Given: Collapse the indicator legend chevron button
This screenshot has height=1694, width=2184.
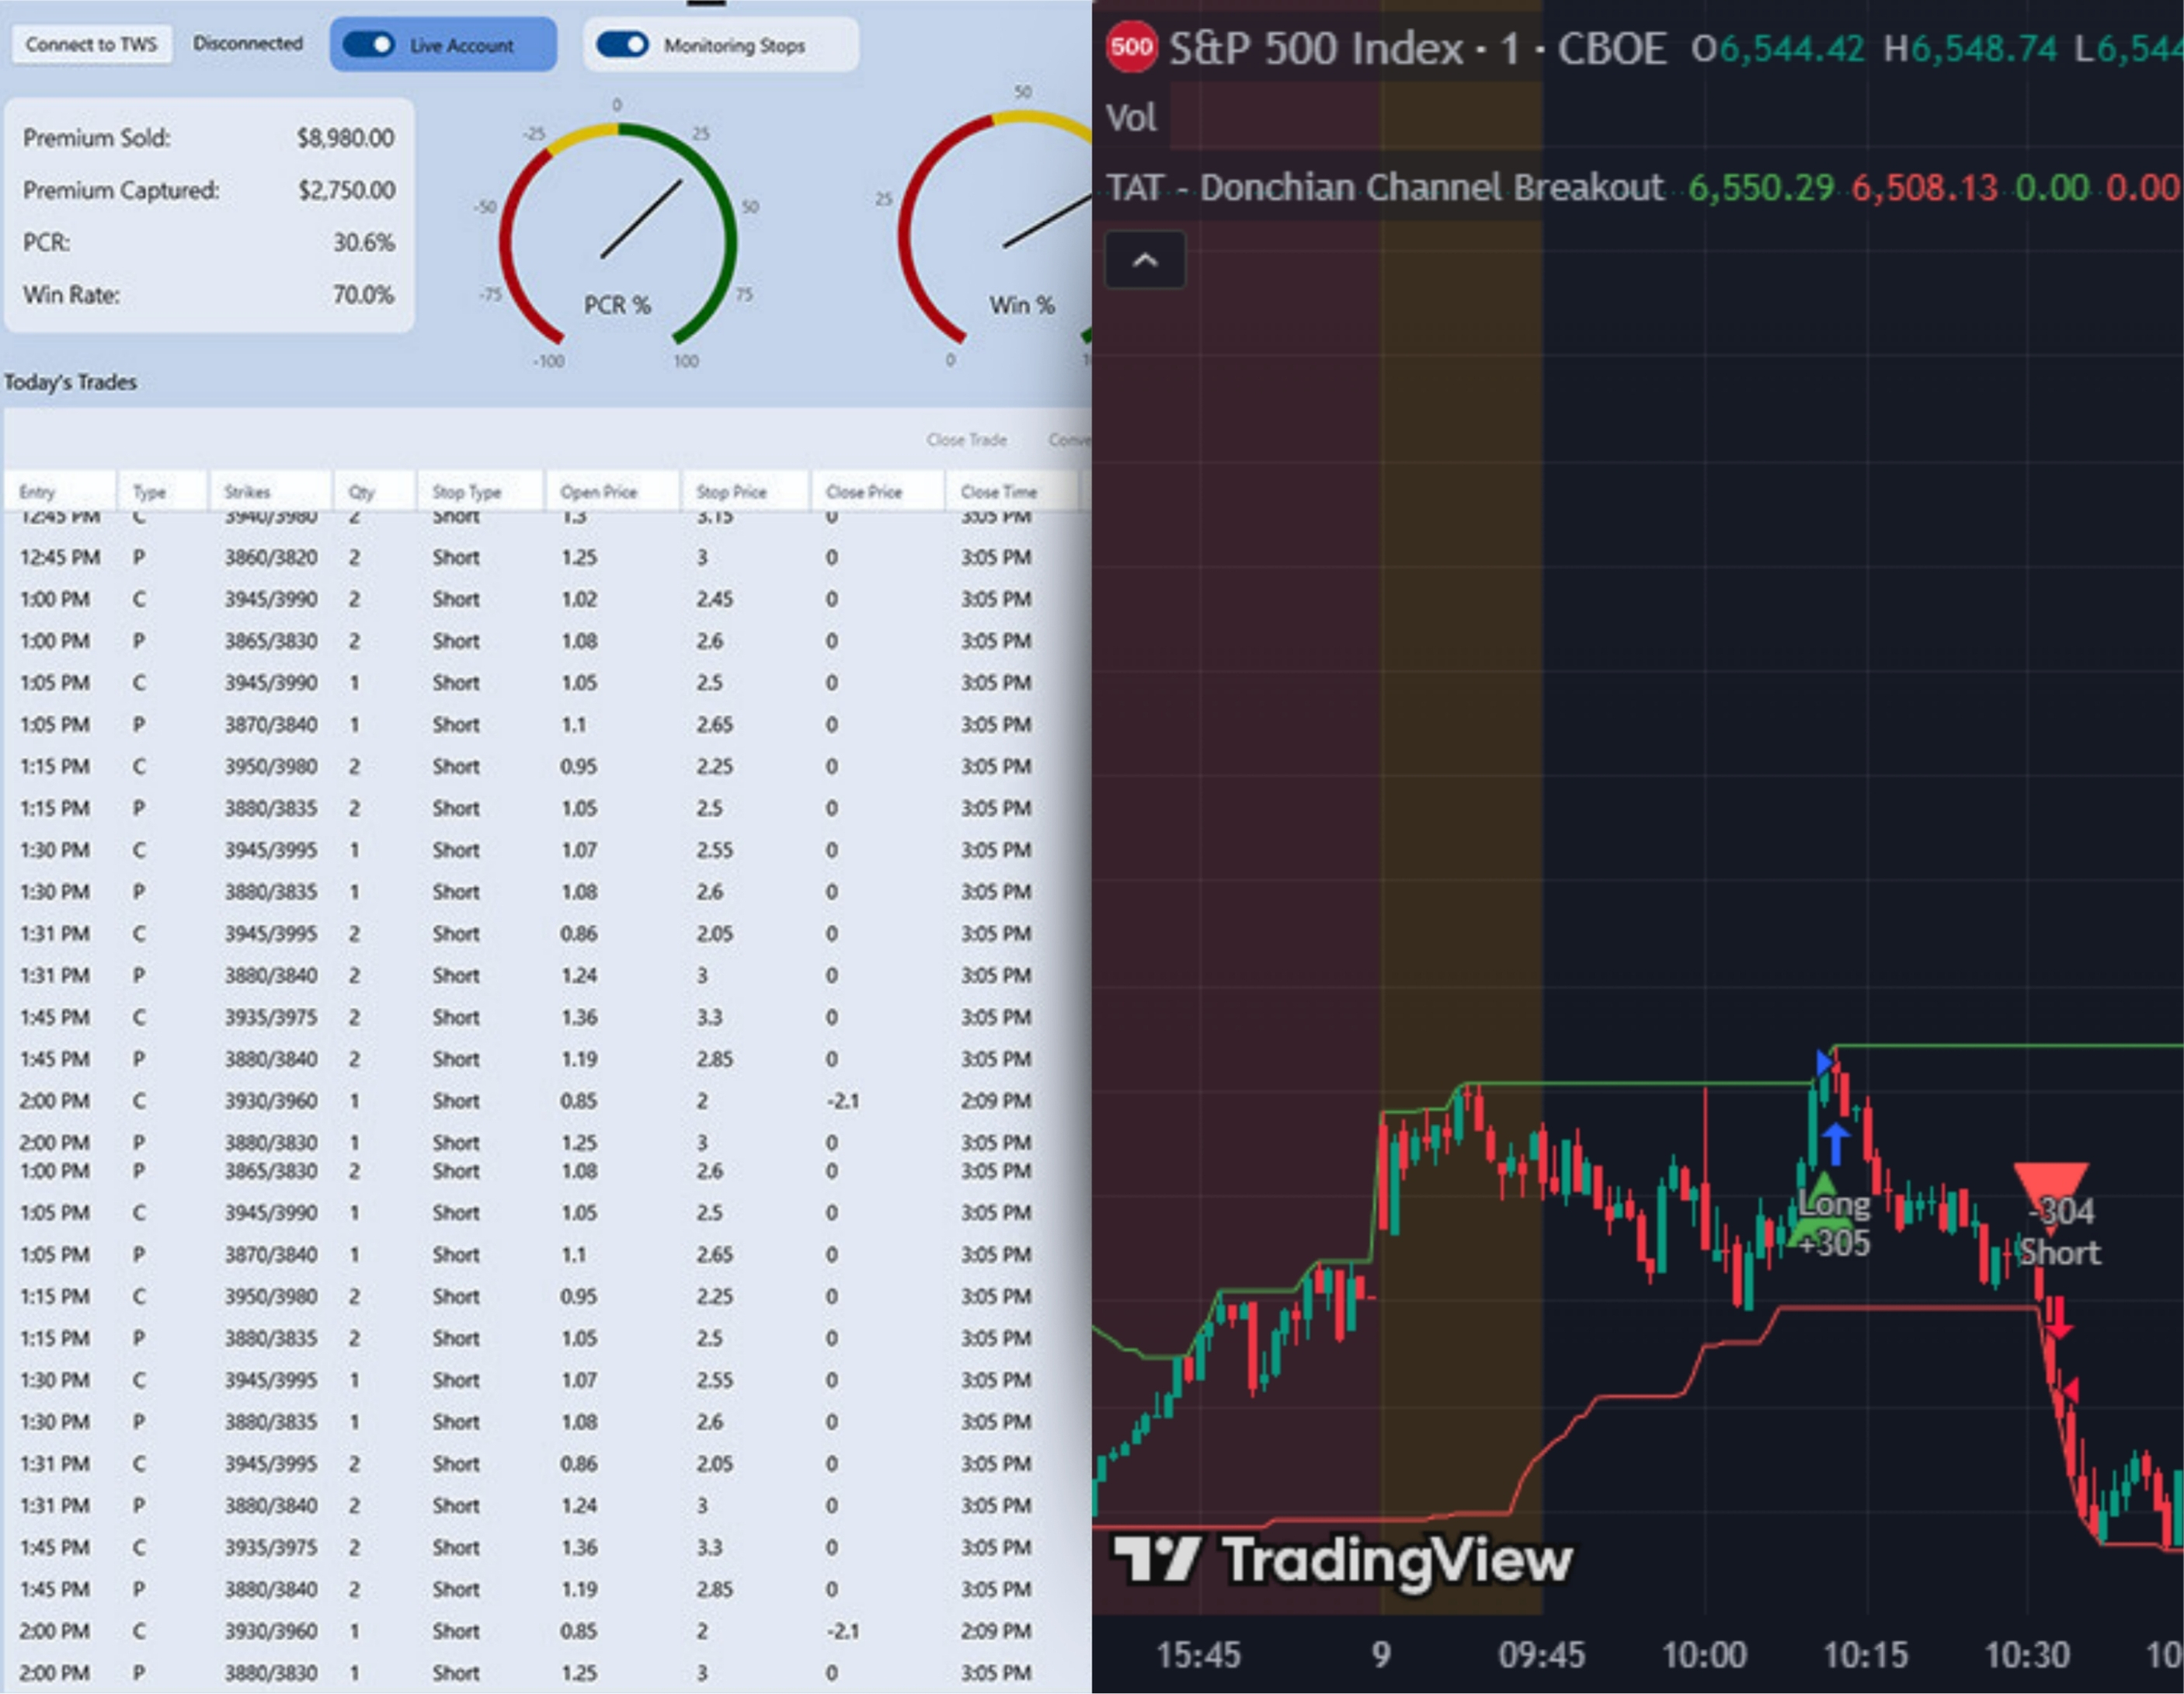Looking at the screenshot, I should click(1145, 260).
